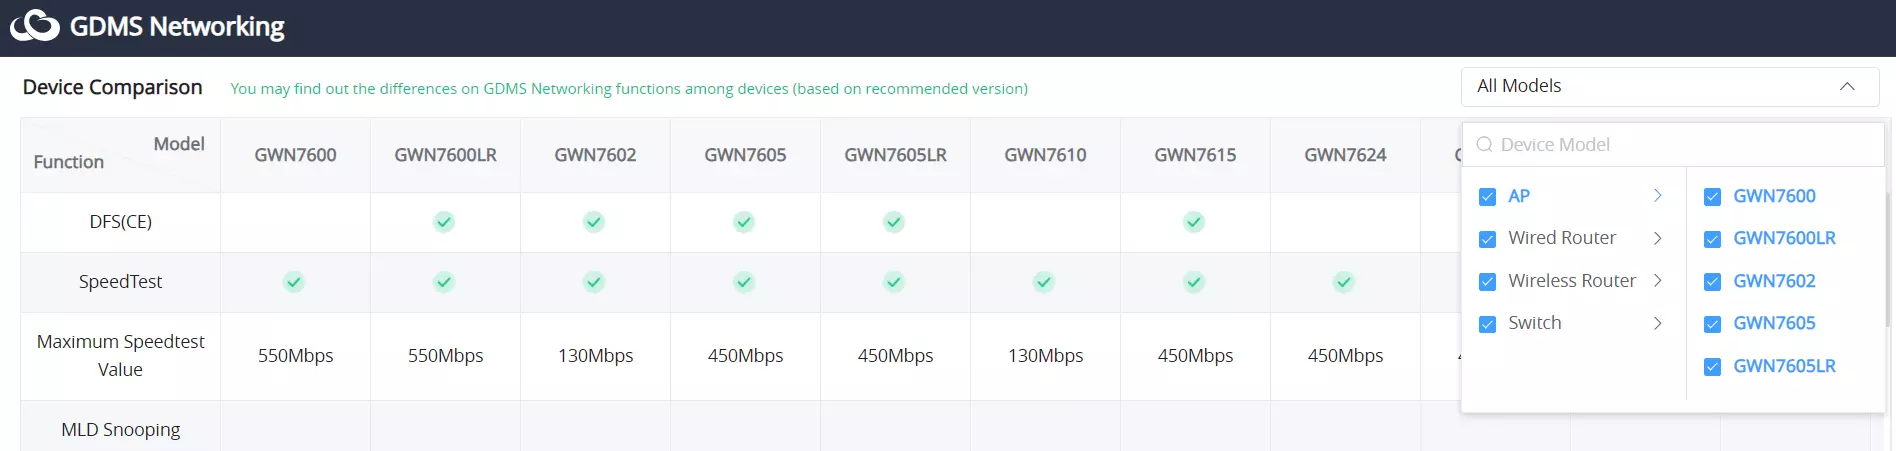Expand the Wired Router submenu arrow
This screenshot has width=1896, height=451.
click(x=1657, y=238)
